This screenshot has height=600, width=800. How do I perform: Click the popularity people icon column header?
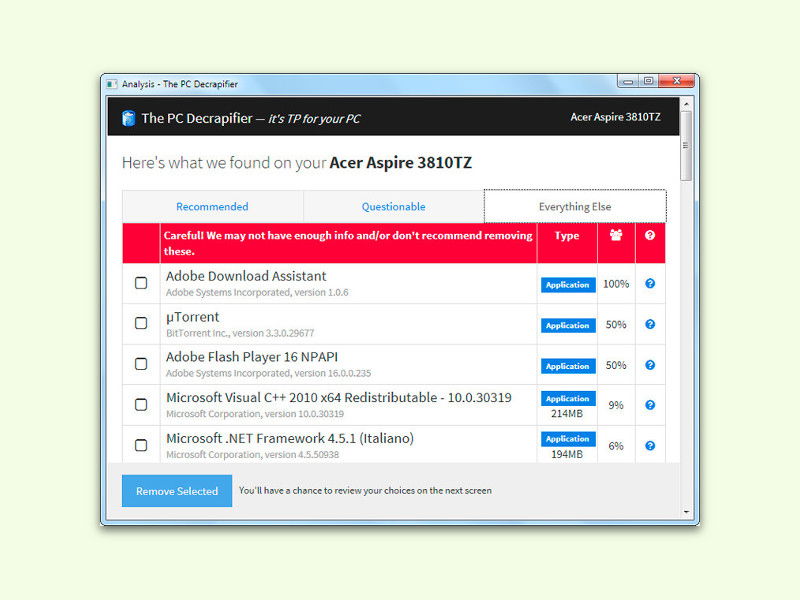coord(616,235)
